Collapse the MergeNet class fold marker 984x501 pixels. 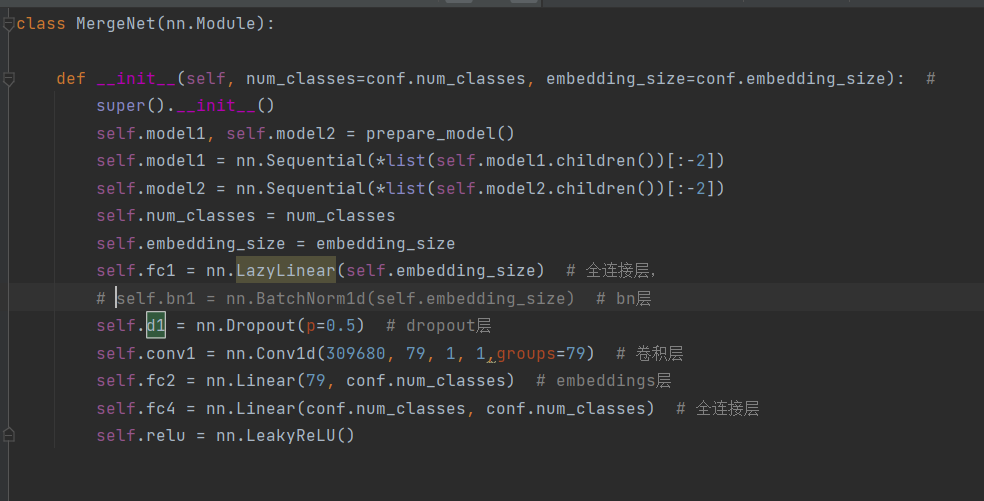tap(8, 24)
